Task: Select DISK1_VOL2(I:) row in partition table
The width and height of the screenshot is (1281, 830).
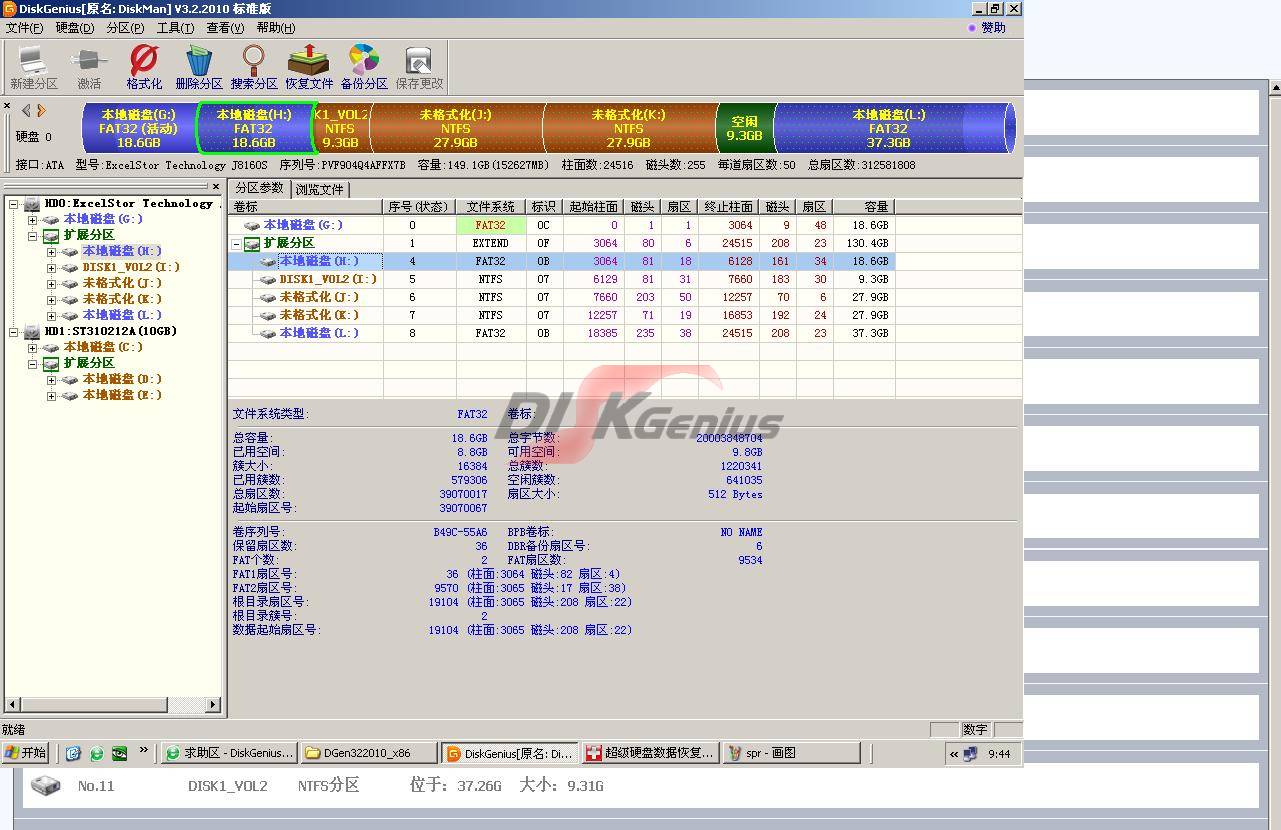Action: tap(560, 279)
